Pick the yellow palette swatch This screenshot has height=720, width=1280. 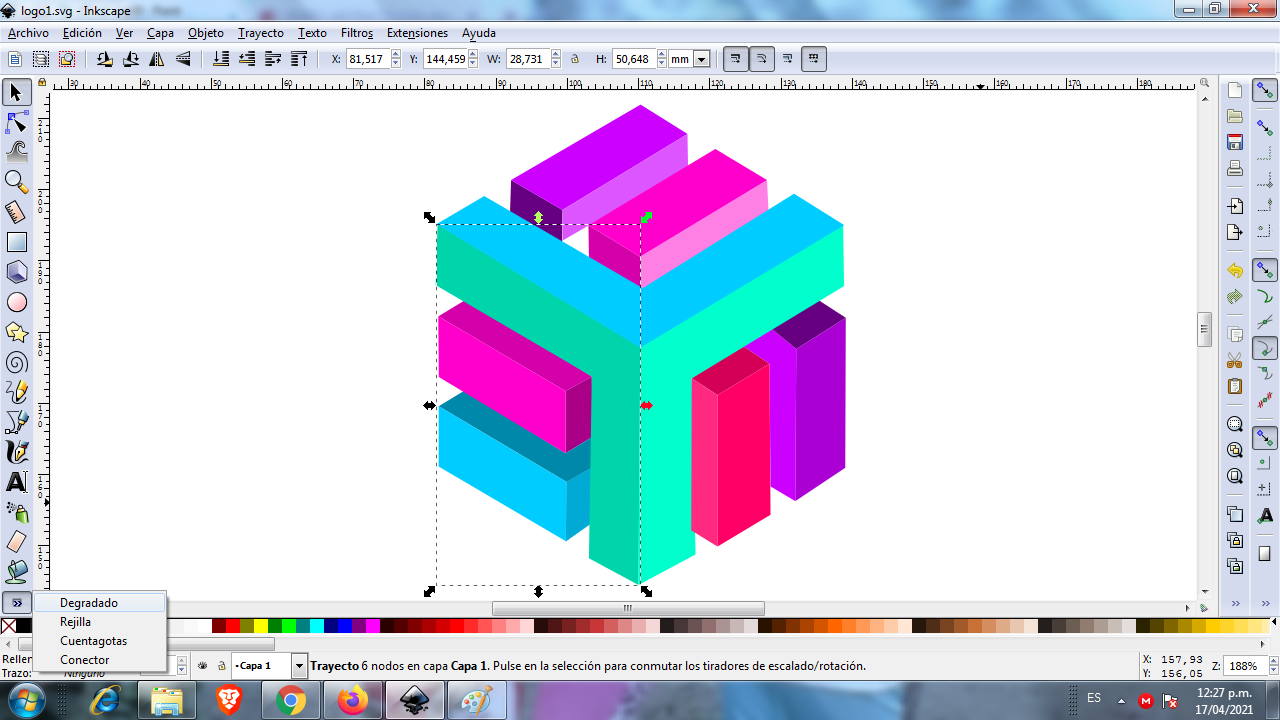coord(261,626)
